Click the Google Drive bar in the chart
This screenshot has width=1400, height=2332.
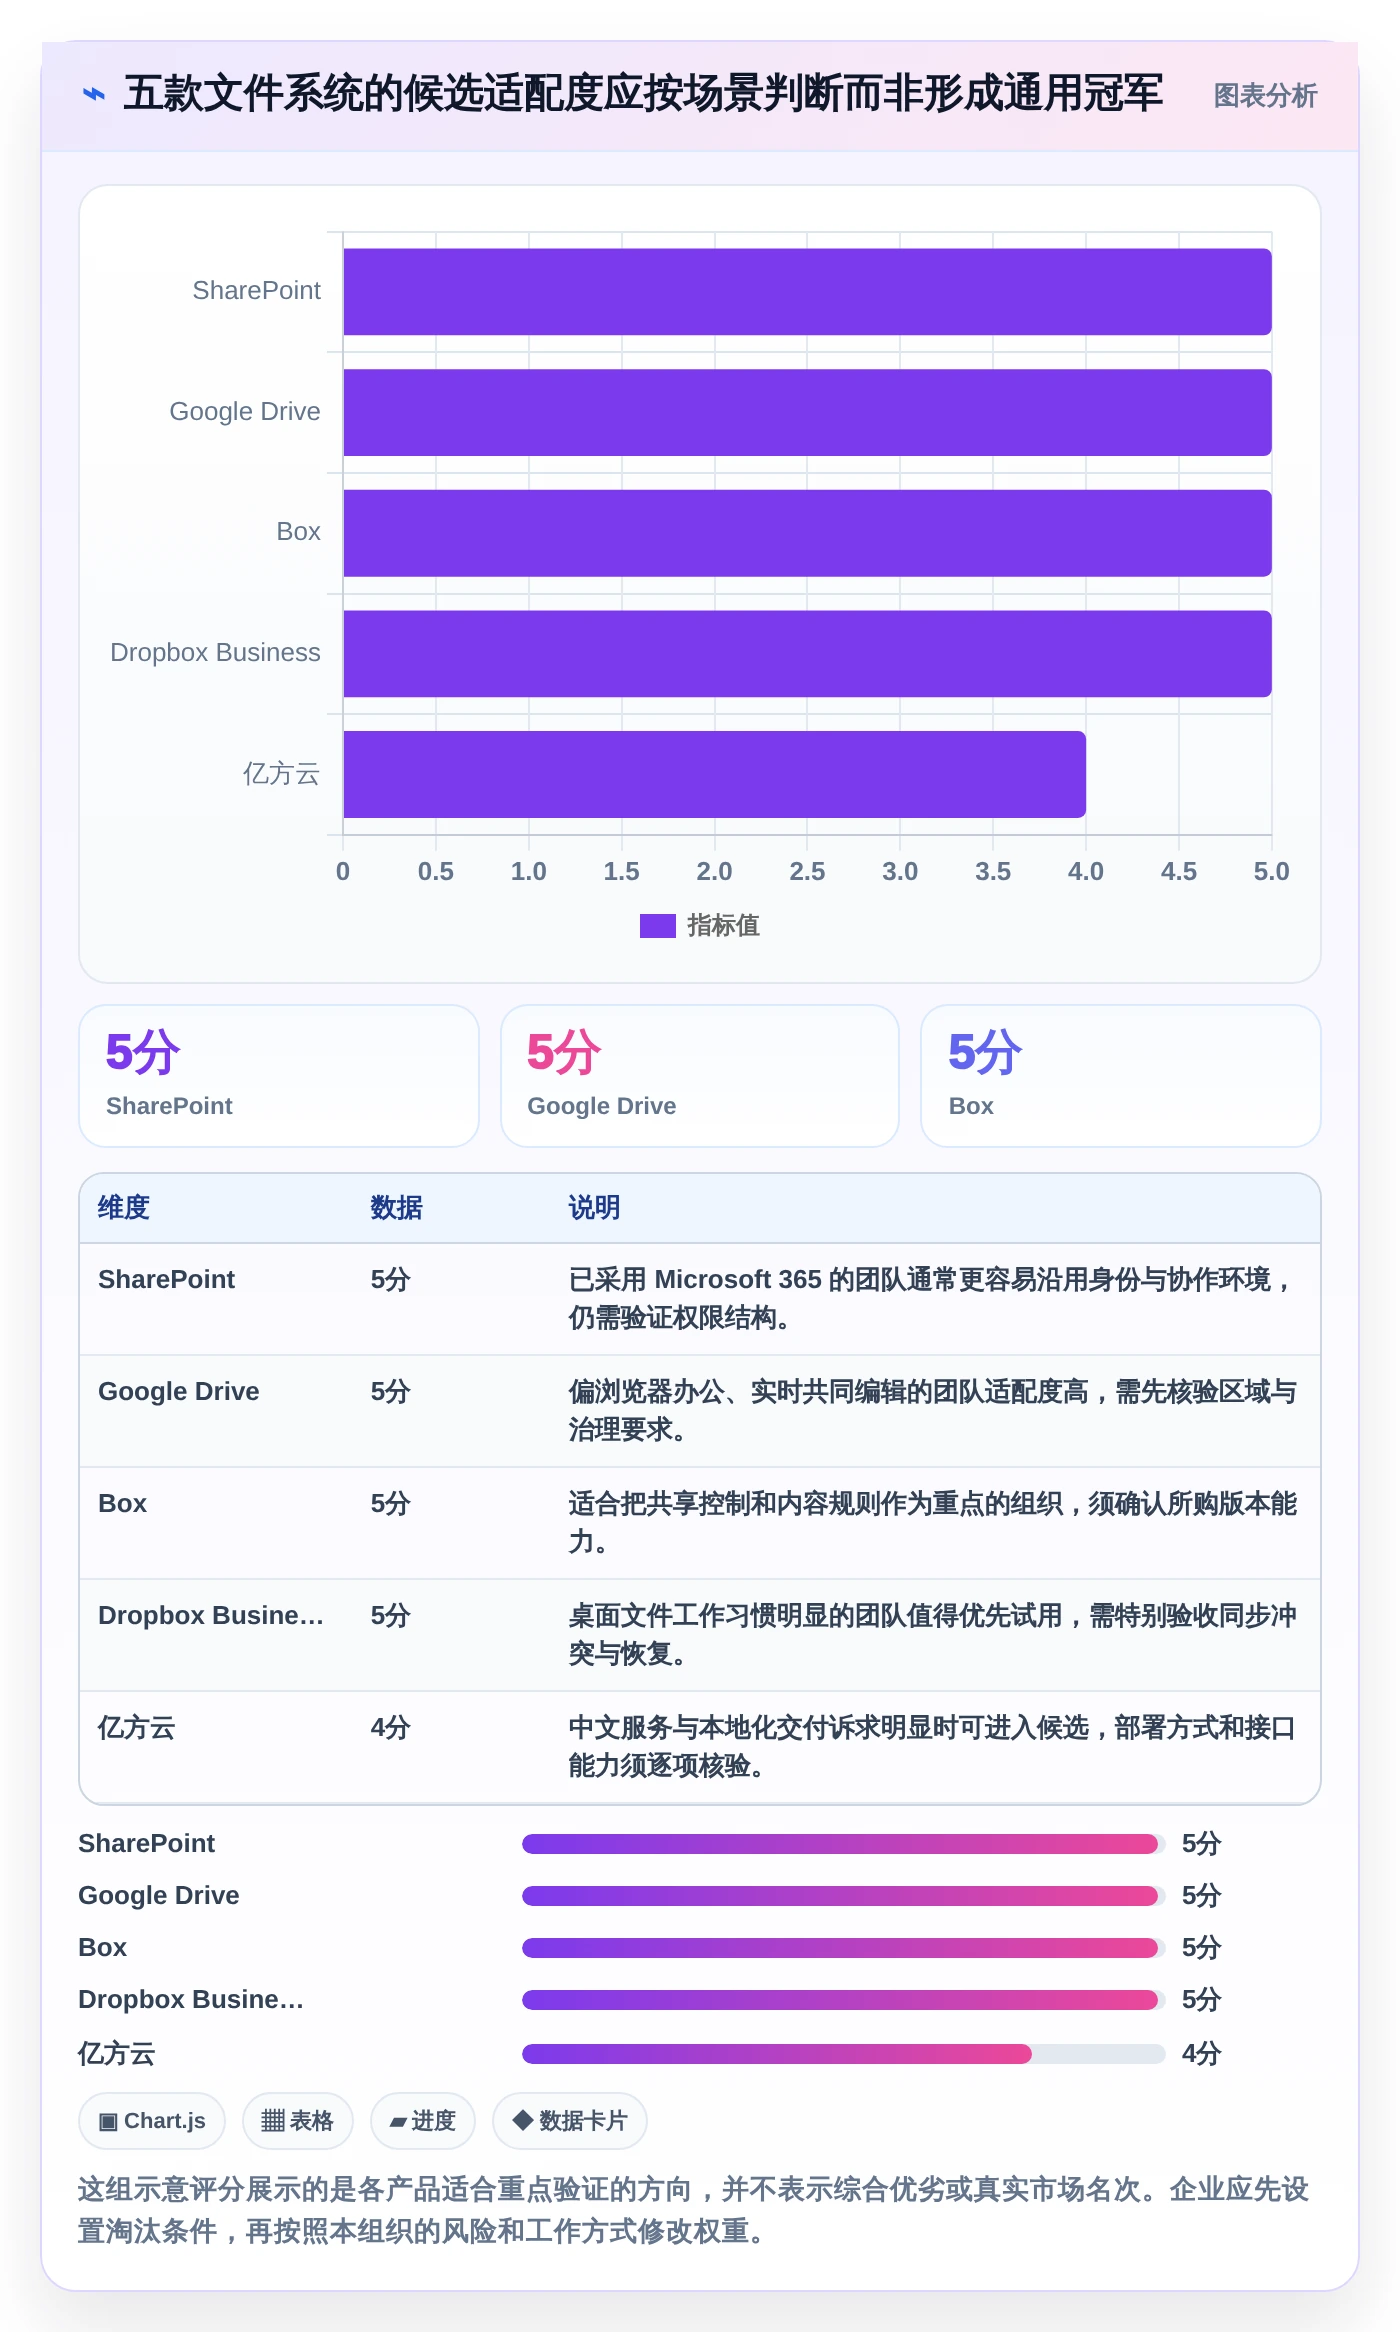pyautogui.click(x=807, y=412)
